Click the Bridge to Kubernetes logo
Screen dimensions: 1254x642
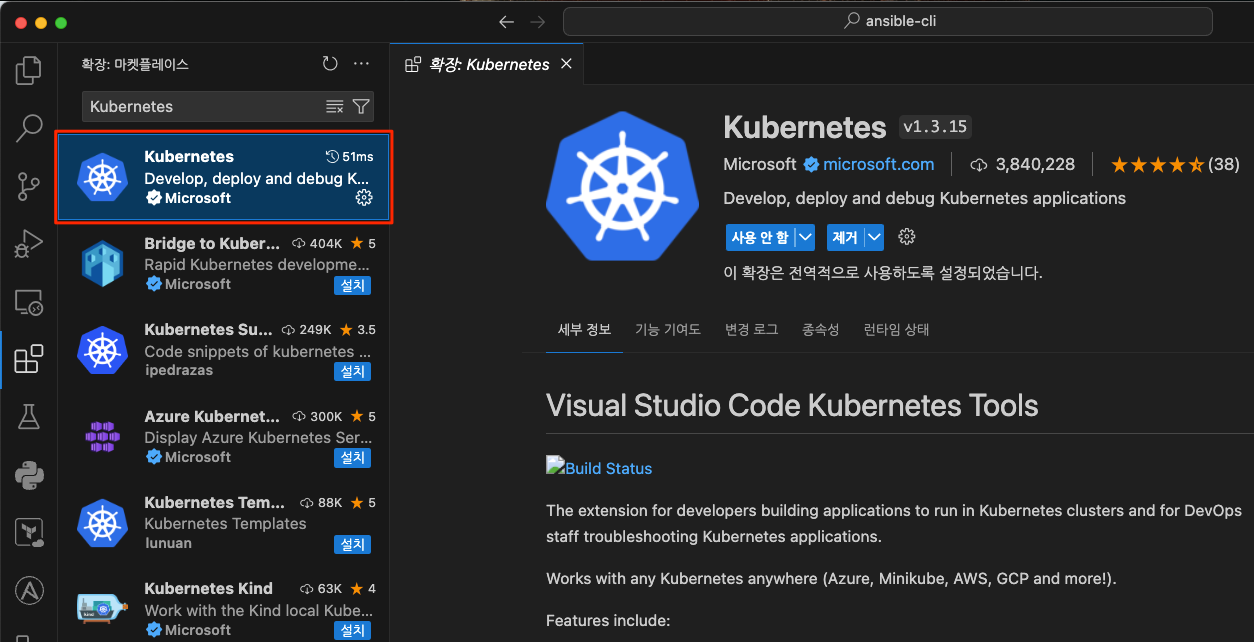102,264
